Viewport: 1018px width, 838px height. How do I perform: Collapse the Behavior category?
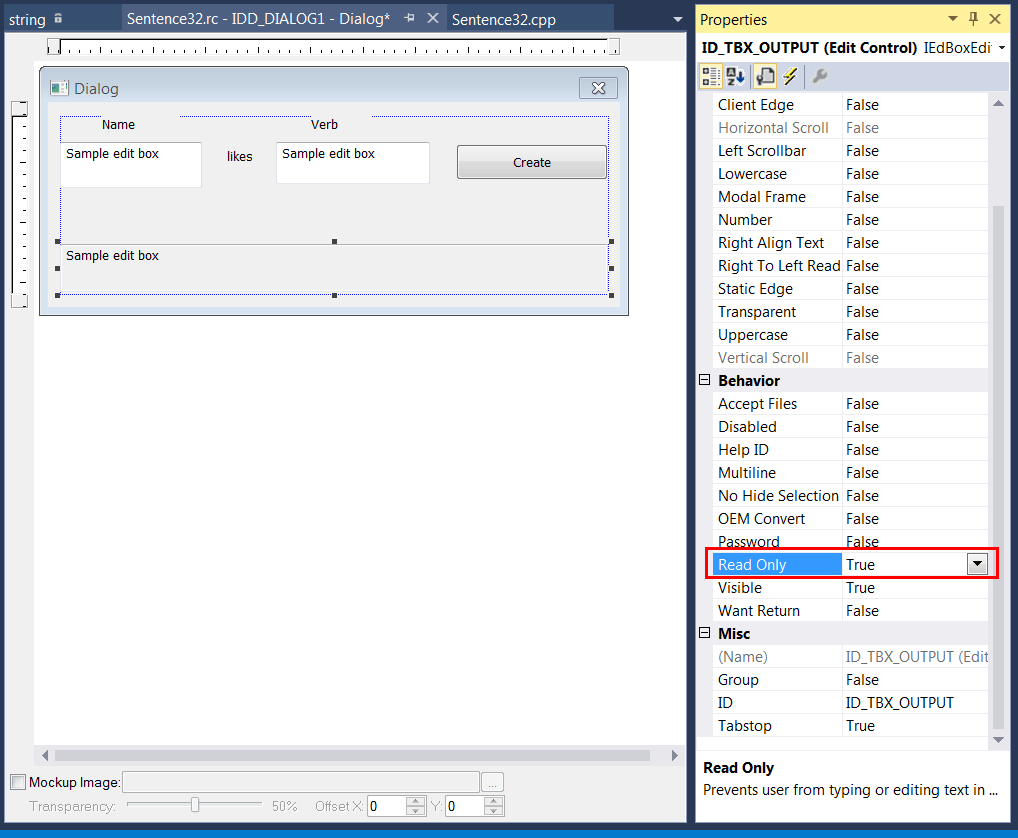(704, 380)
